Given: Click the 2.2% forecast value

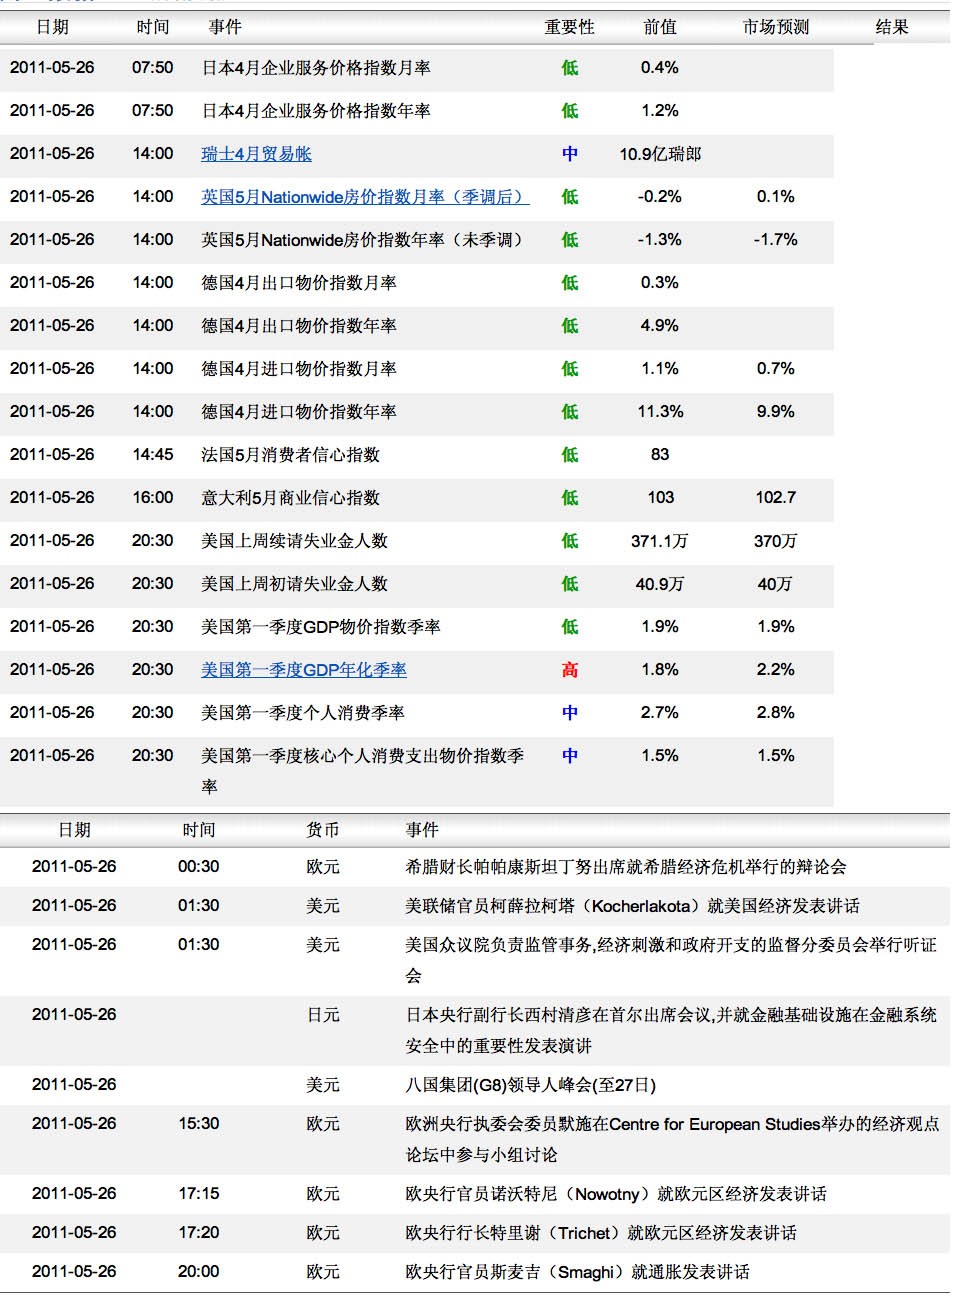Looking at the screenshot, I should coord(776,670).
